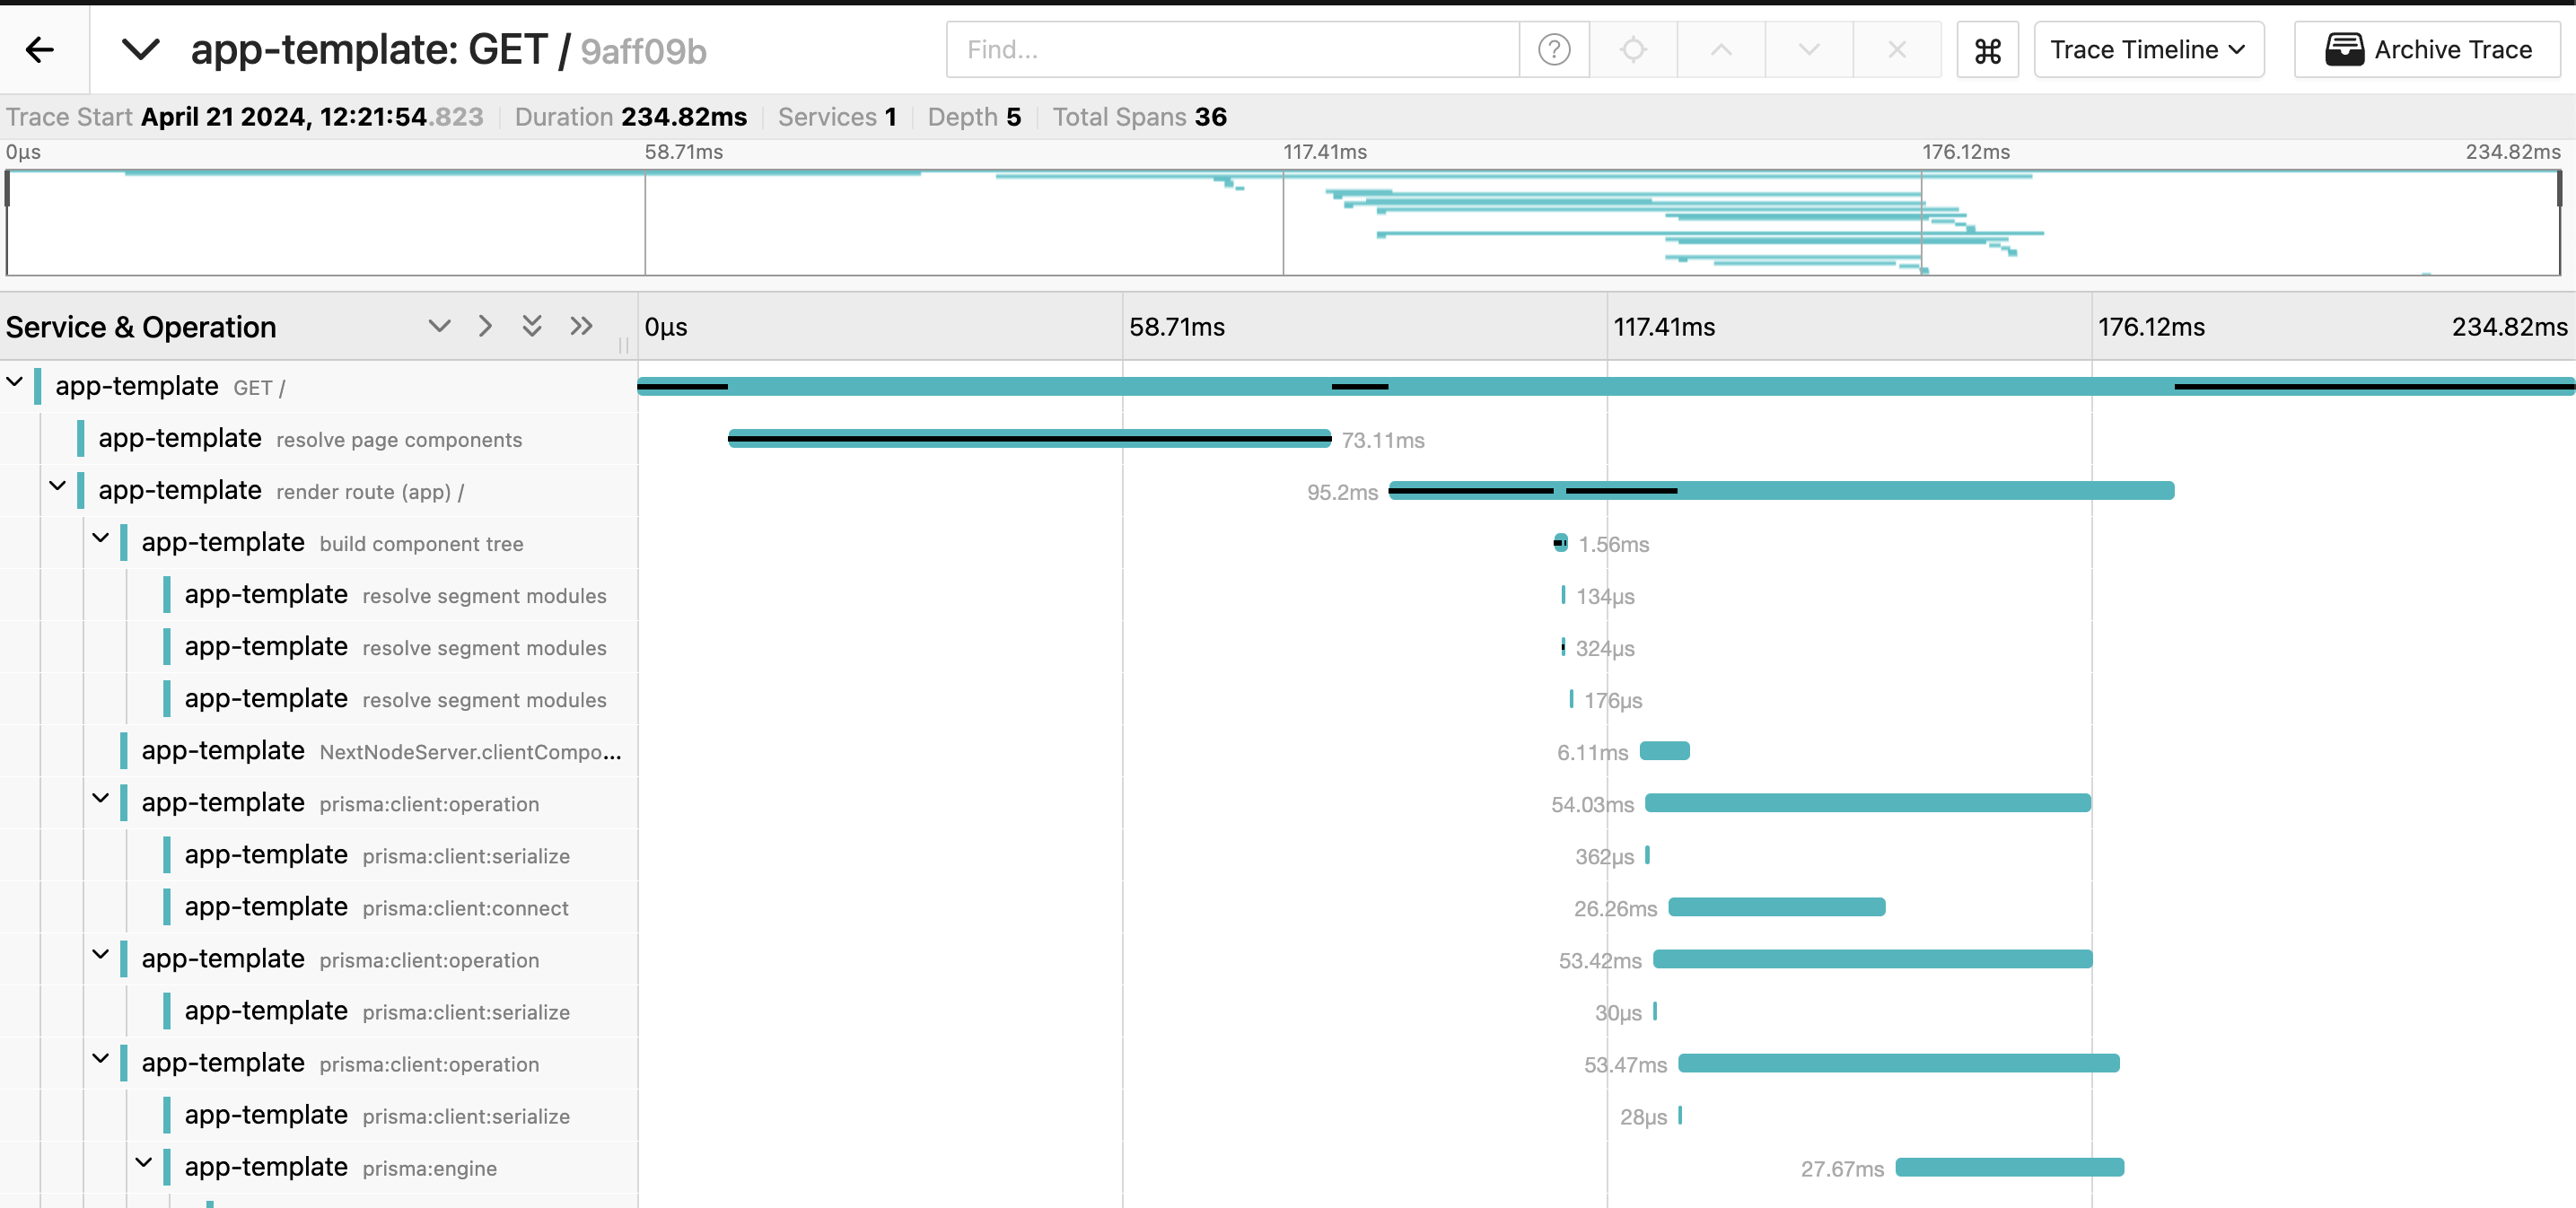Open search help question mark icon
This screenshot has width=2576, height=1208.
pos(1553,49)
